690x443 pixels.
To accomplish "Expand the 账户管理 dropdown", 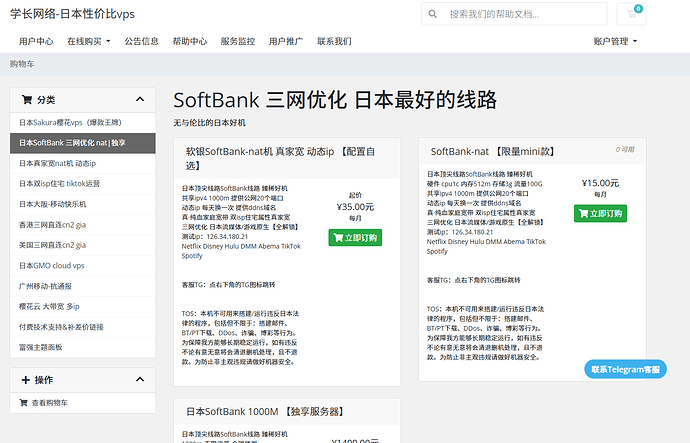I will pos(615,41).
